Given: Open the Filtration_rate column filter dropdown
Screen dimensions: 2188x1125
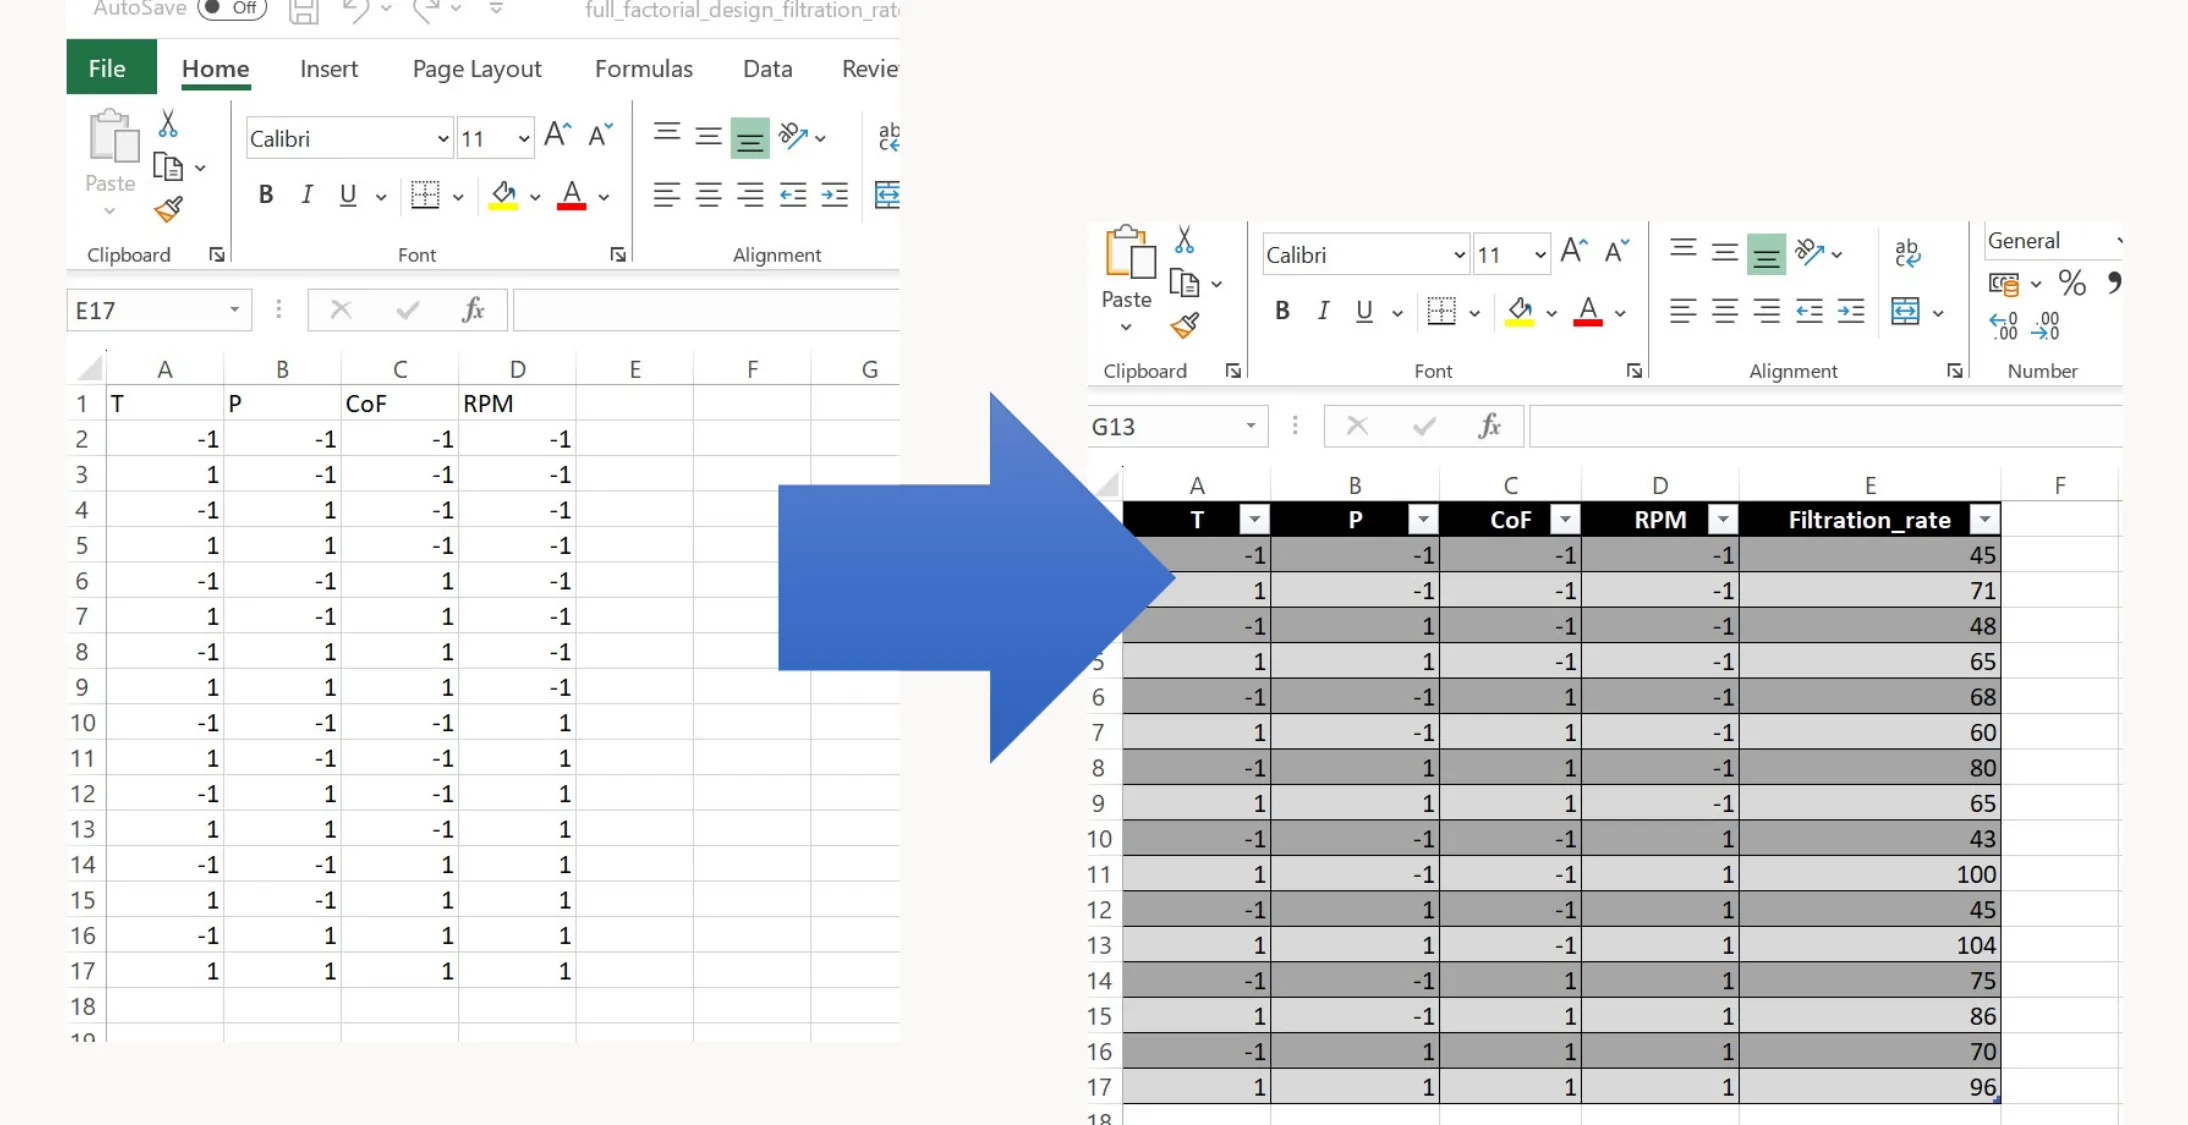Looking at the screenshot, I should tap(1984, 520).
